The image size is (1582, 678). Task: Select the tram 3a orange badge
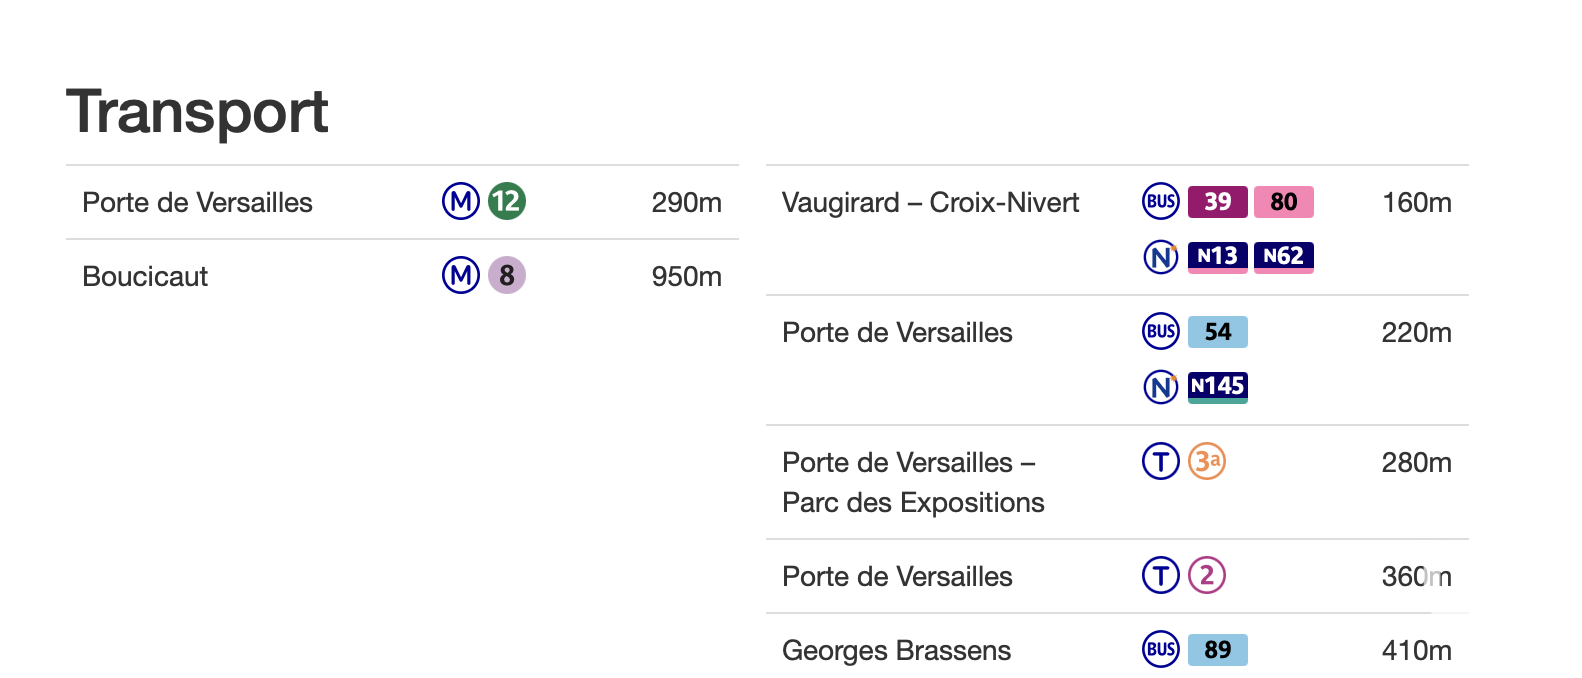(x=1207, y=461)
